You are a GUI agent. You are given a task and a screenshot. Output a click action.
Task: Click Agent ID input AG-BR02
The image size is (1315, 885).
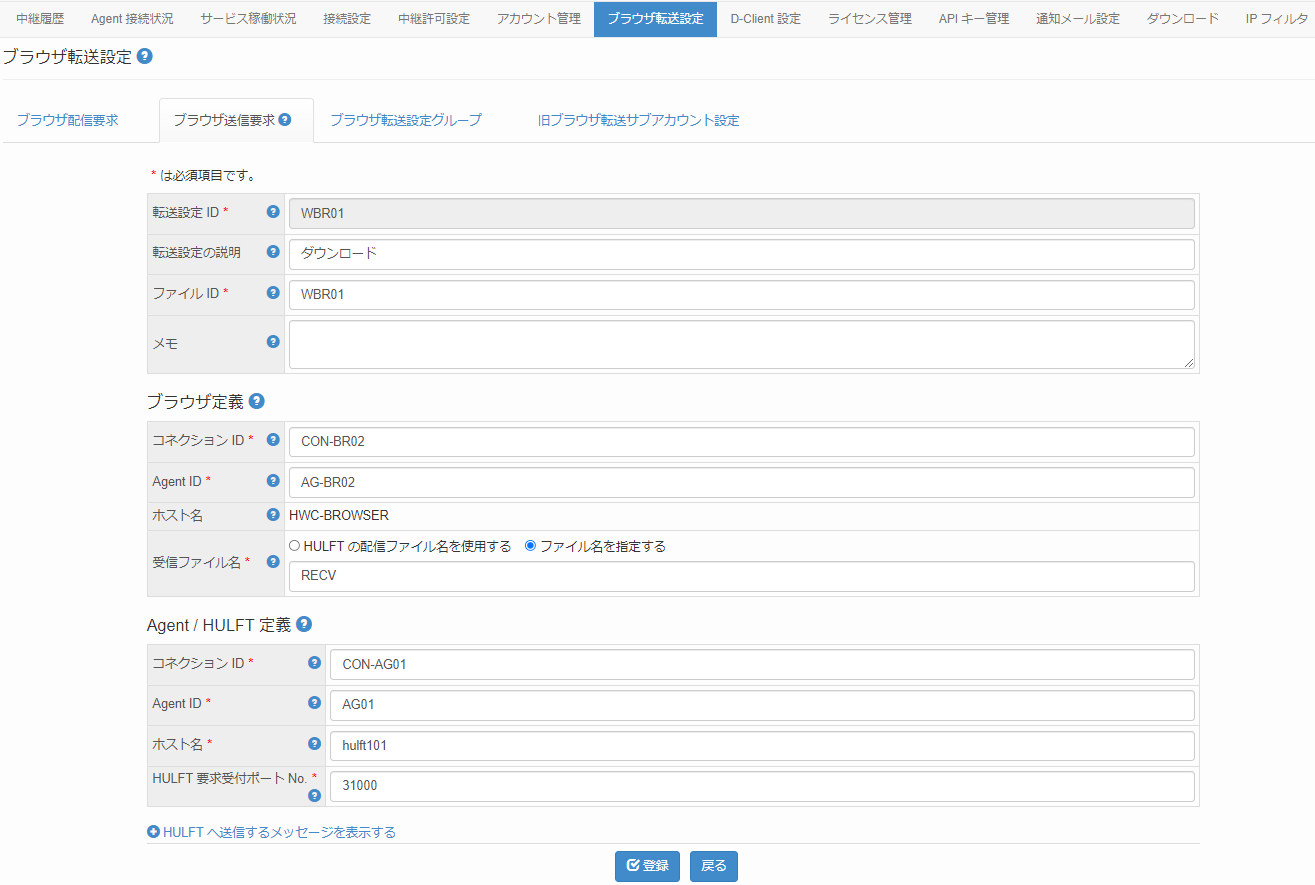[x=742, y=482]
